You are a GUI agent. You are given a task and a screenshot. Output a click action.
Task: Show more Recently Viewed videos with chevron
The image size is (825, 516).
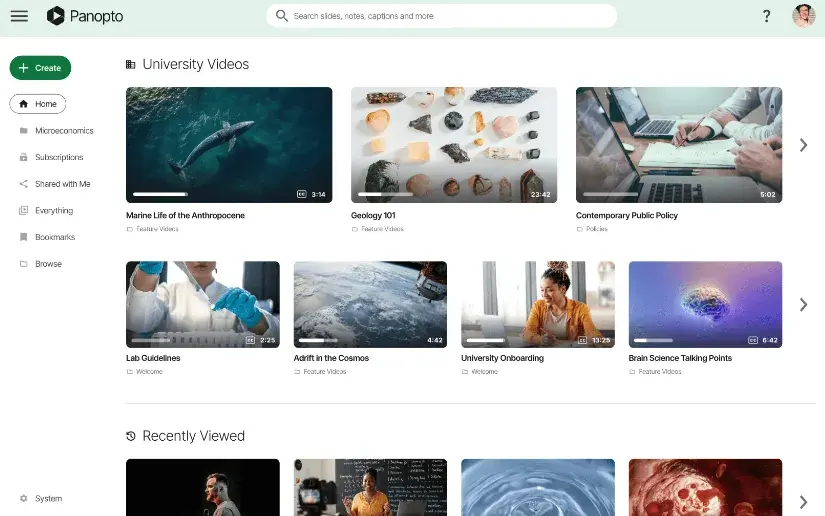tap(803, 502)
